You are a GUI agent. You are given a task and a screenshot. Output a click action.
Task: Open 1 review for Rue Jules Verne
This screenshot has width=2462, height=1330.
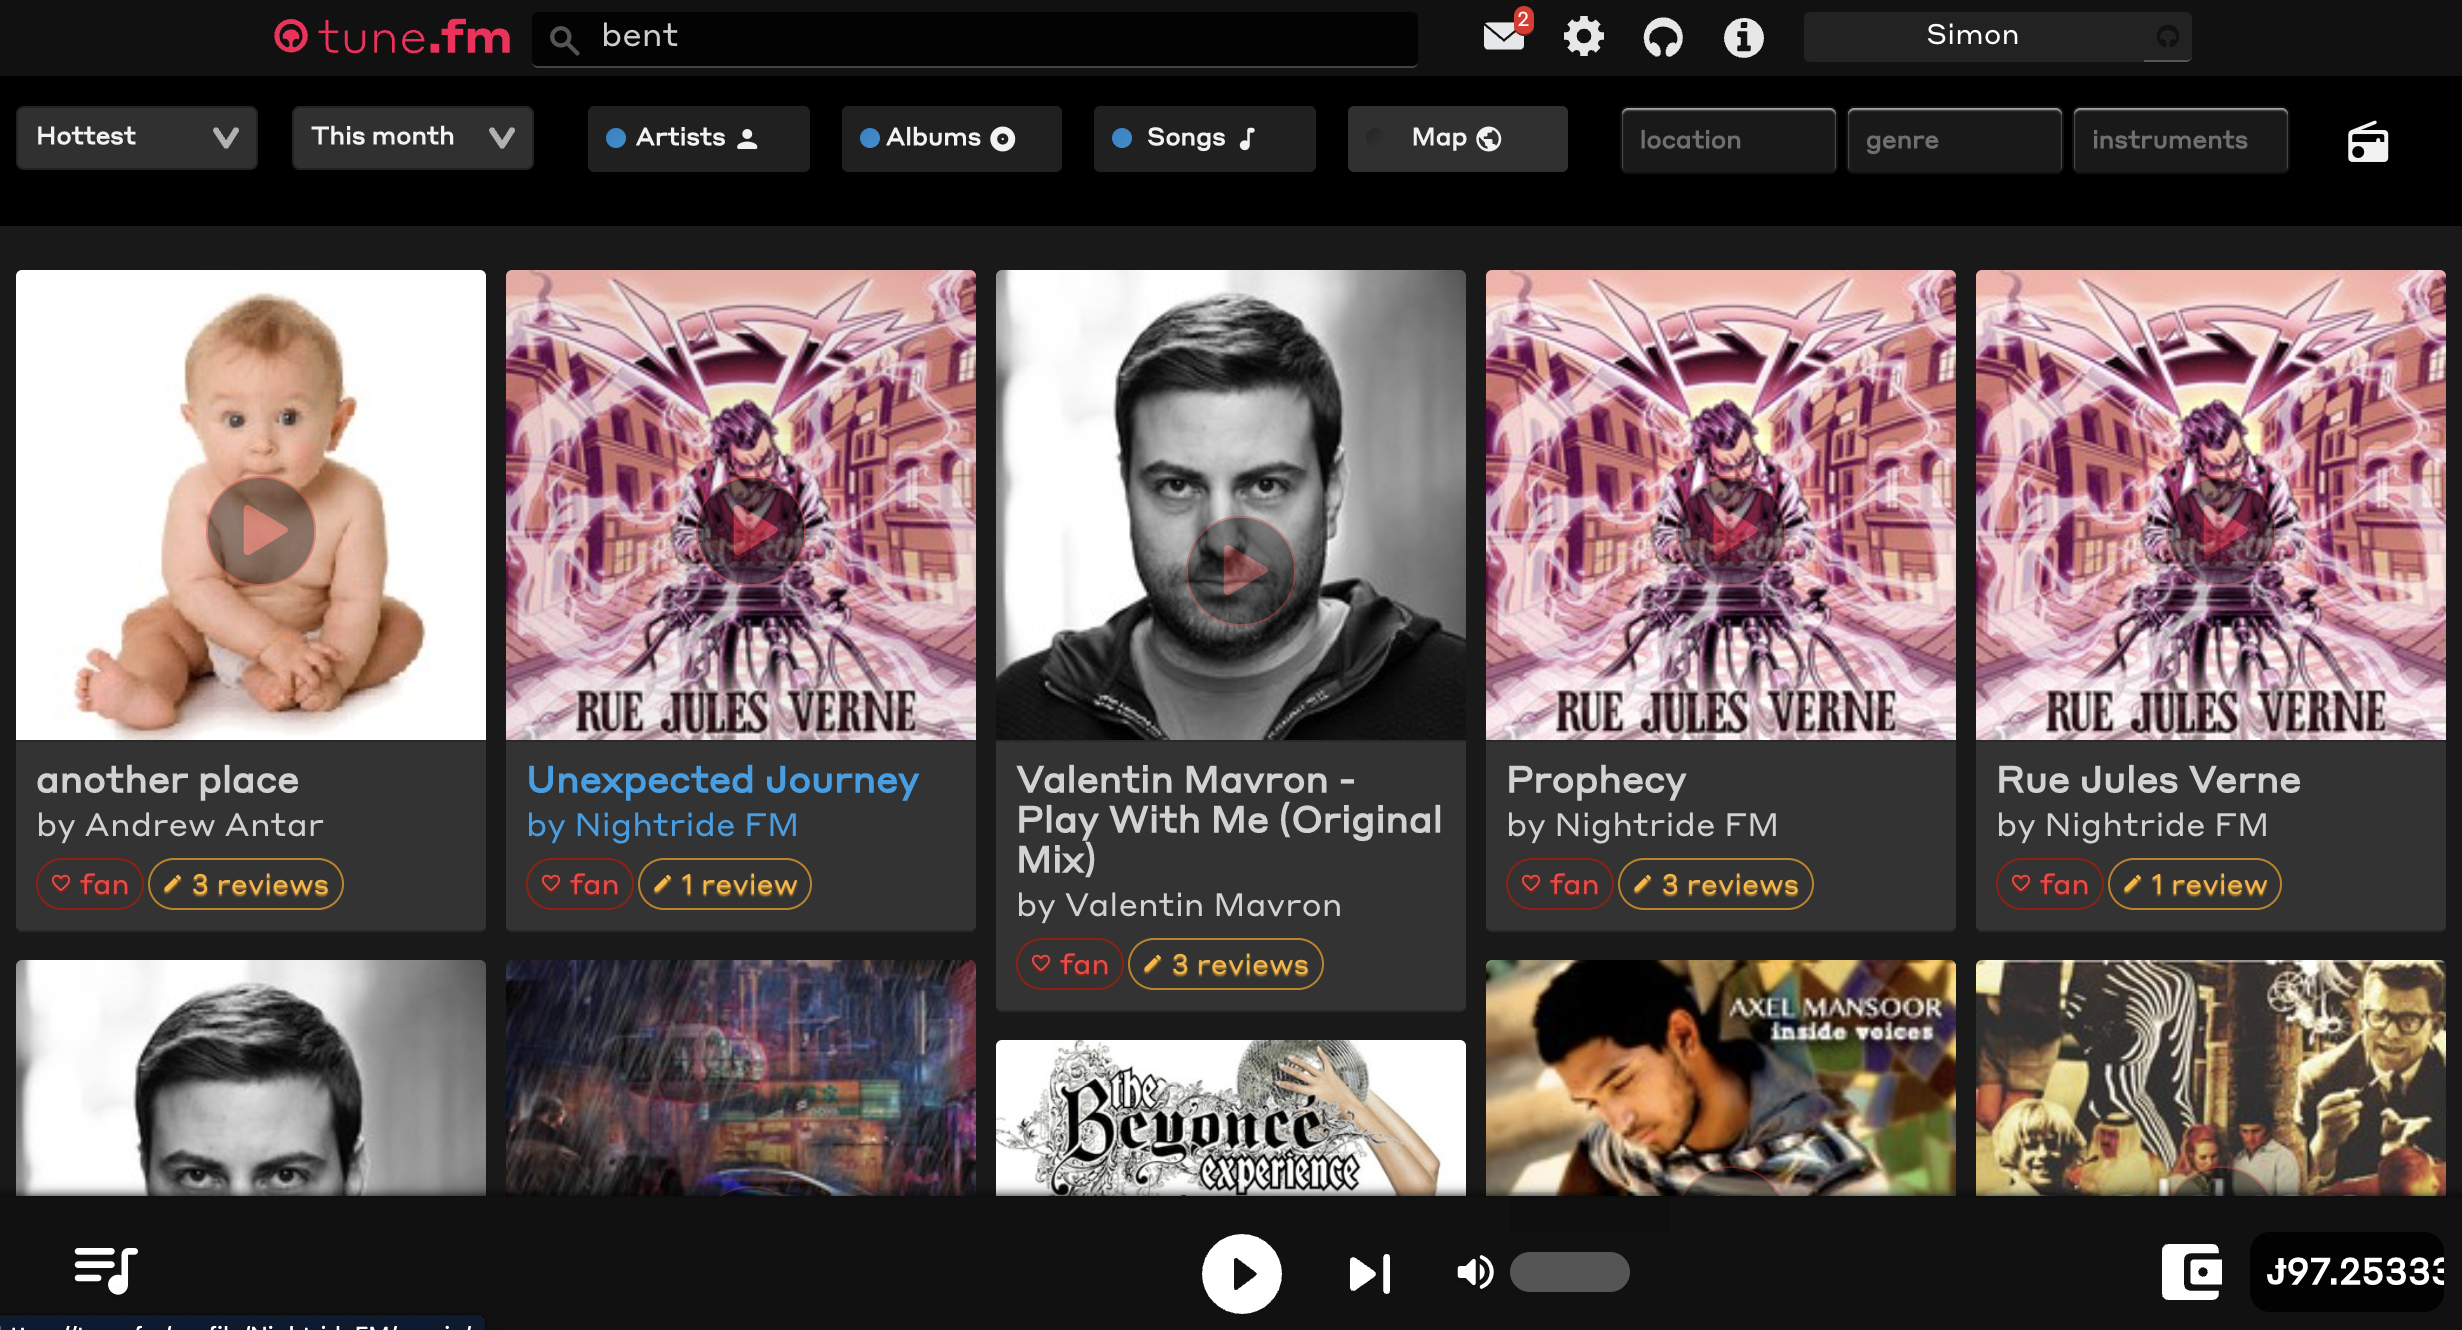pyautogui.click(x=2195, y=885)
